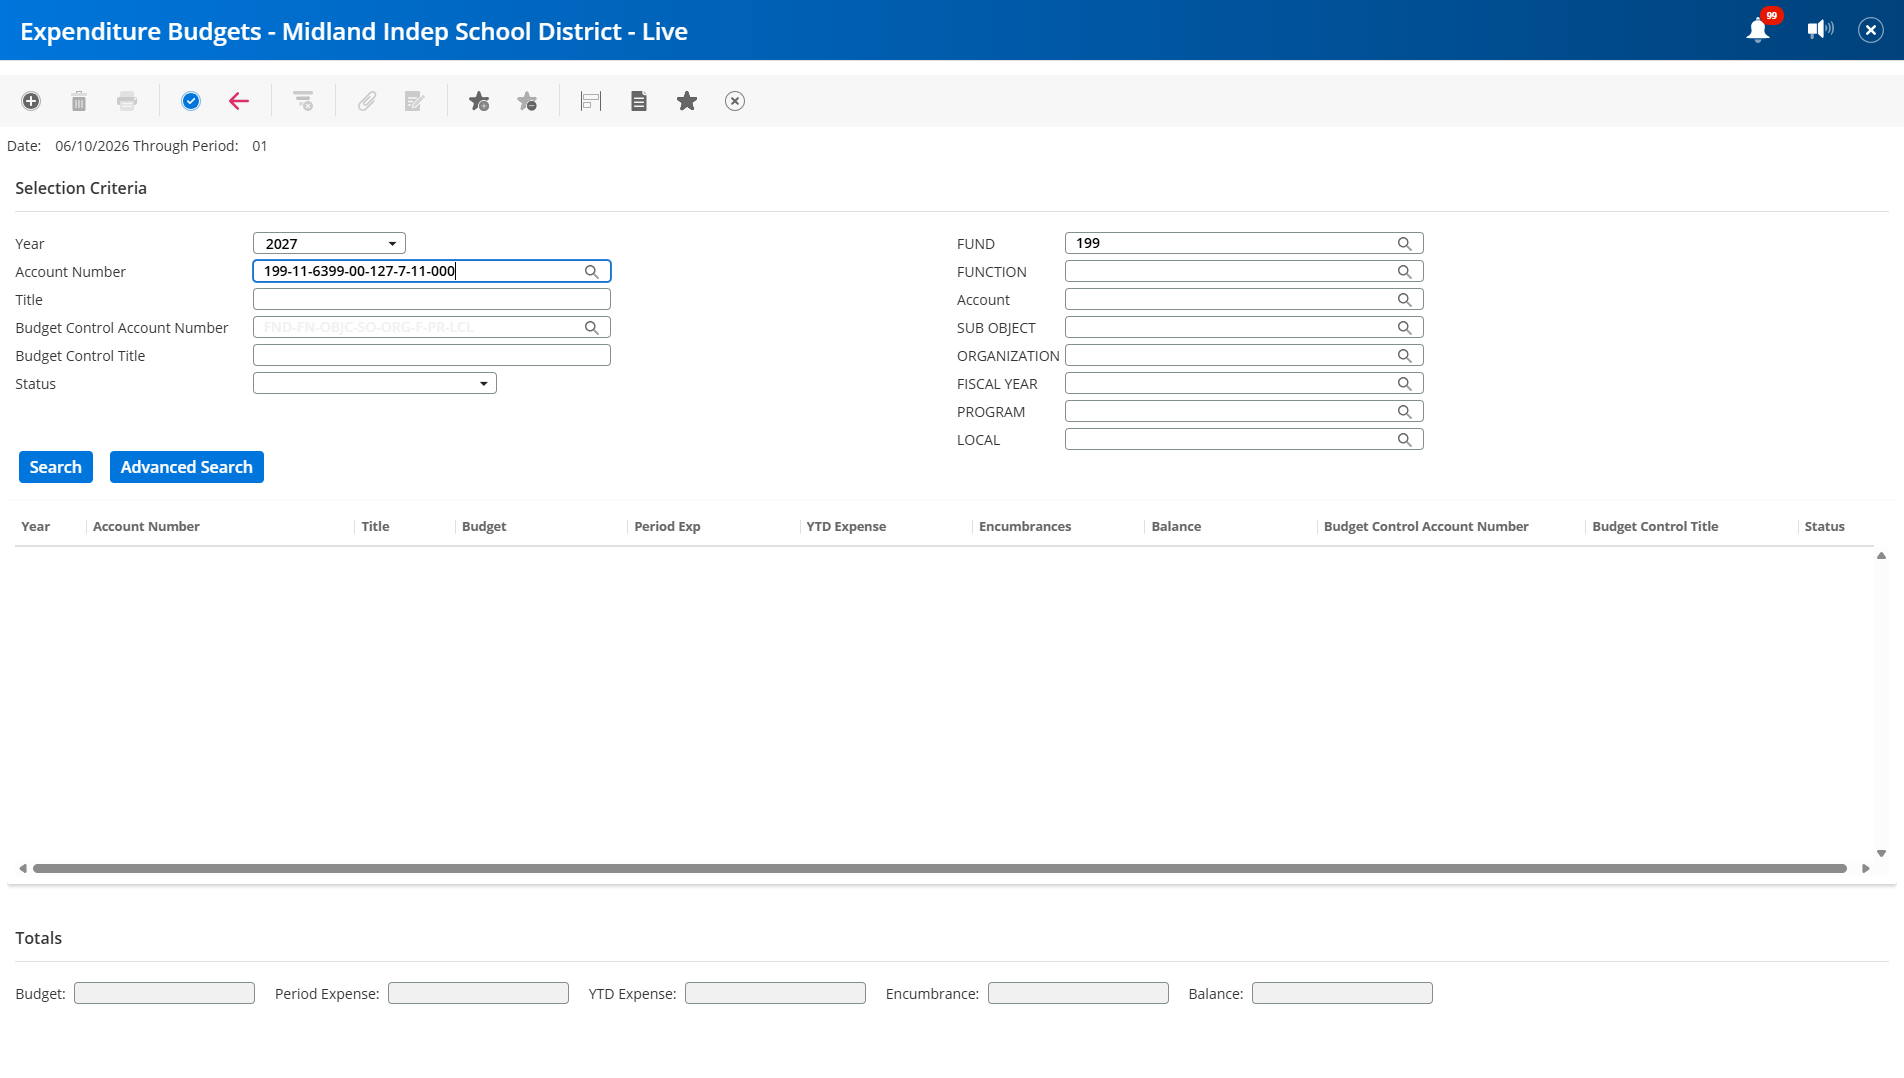This screenshot has width=1904, height=1078.
Task: Expand the Status dropdown
Action: click(x=375, y=384)
